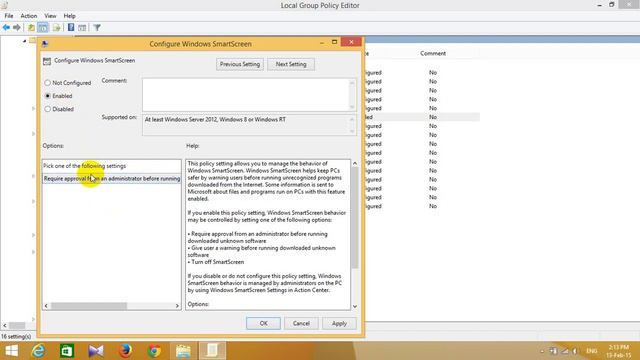Toggle the Show/Hide Action Pane icon

pos(82,27)
